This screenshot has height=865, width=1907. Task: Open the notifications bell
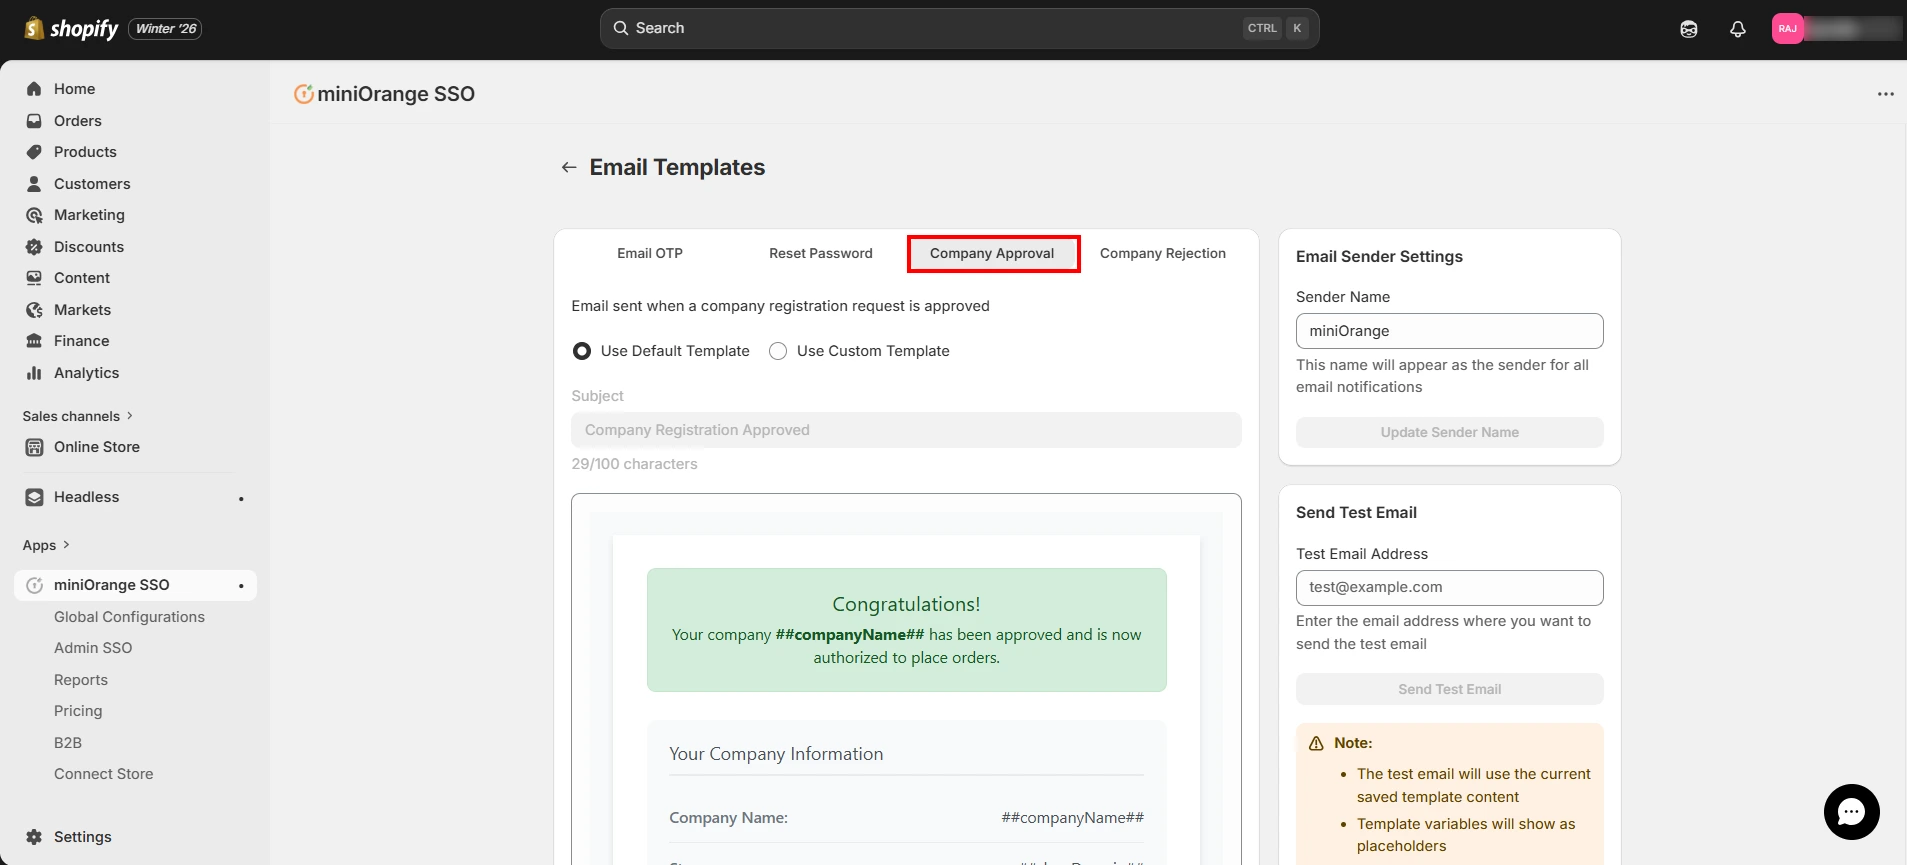click(x=1738, y=29)
